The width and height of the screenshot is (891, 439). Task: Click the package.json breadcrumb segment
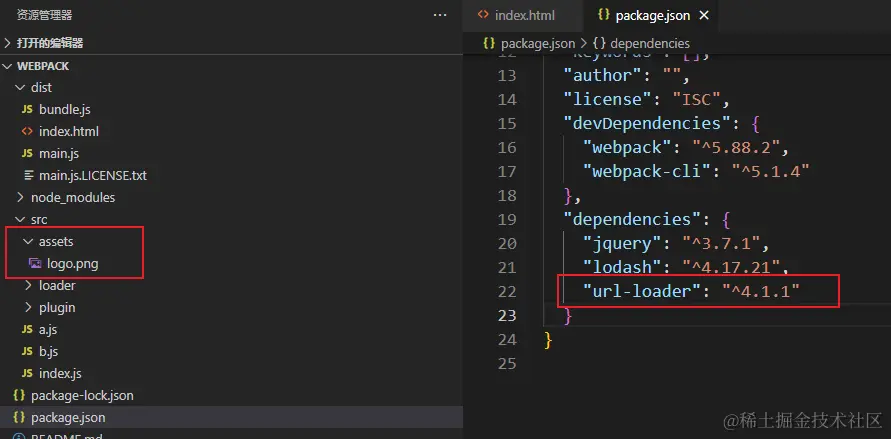click(x=538, y=43)
